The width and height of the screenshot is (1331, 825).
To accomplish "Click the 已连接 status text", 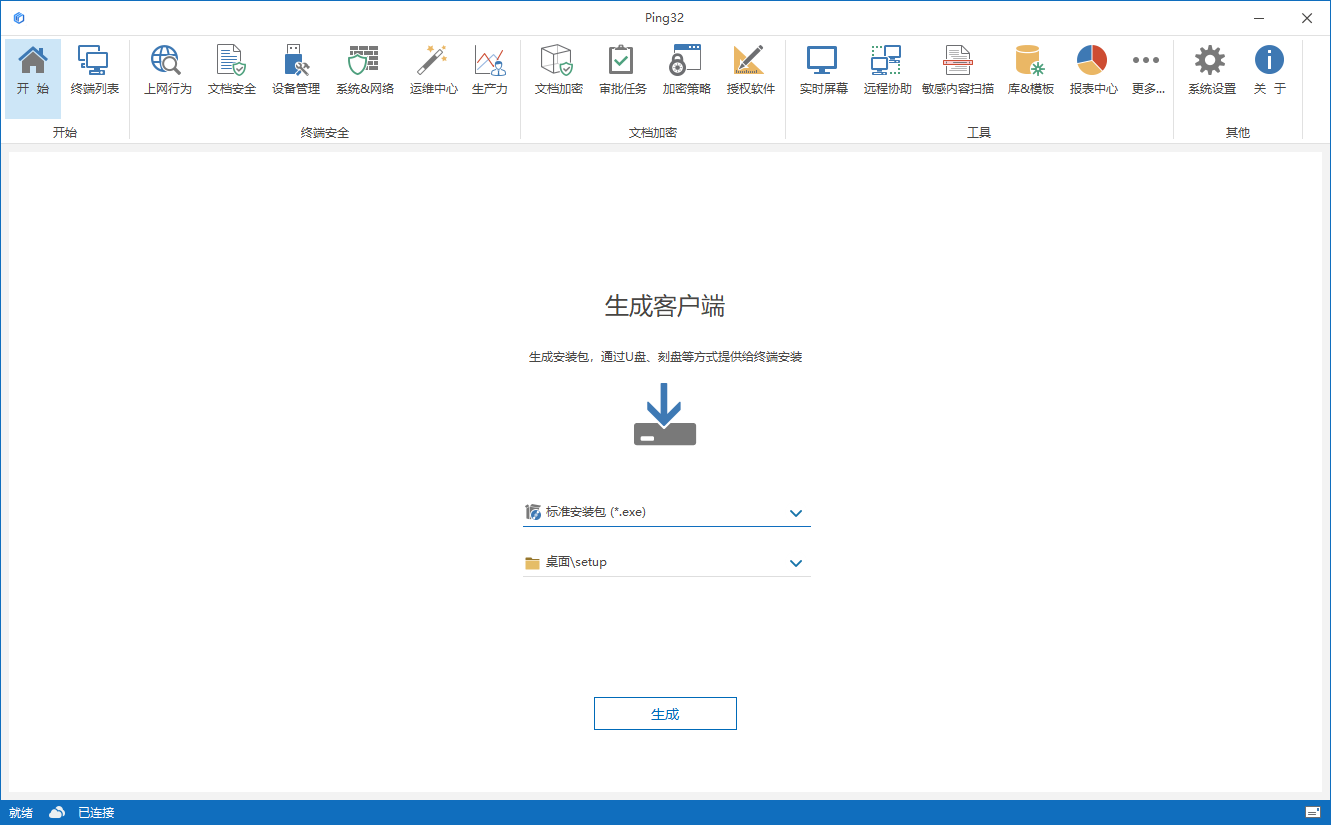I will pos(96,812).
